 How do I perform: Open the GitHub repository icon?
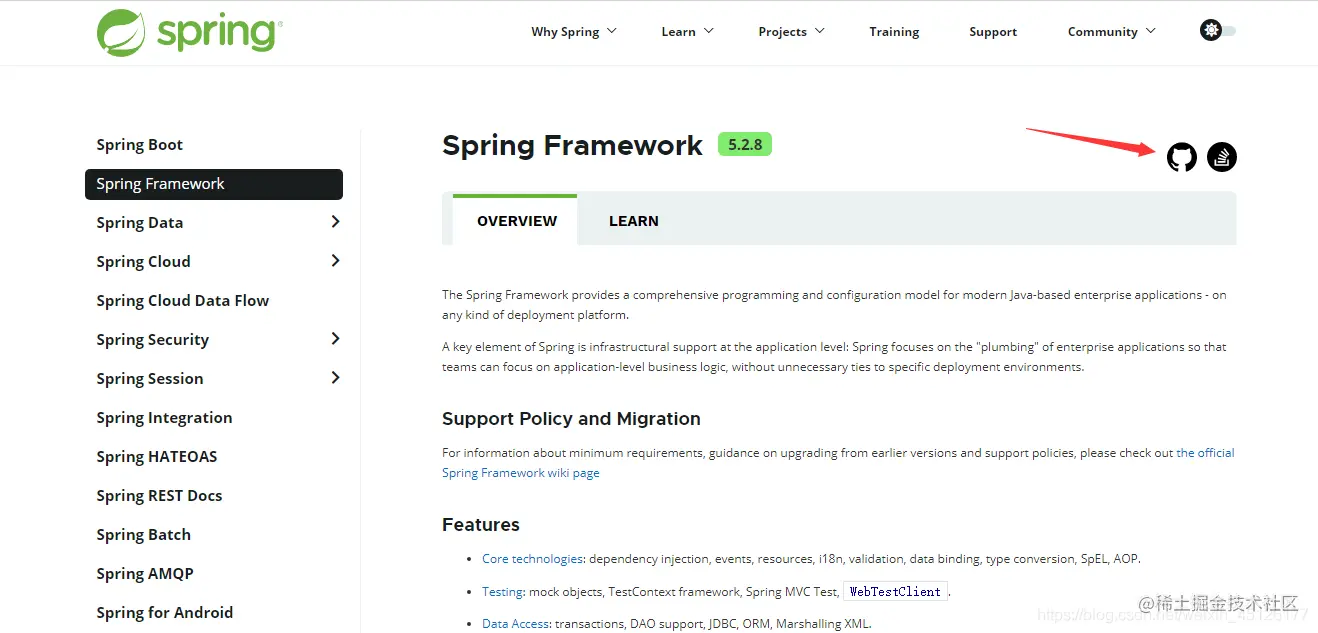click(x=1181, y=157)
